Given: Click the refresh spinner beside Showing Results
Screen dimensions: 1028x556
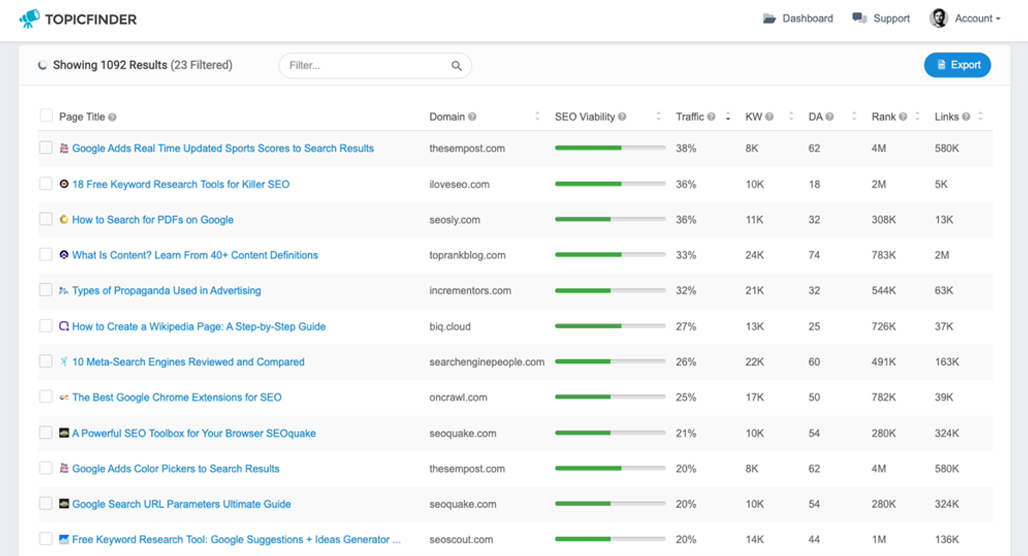Looking at the screenshot, I should (x=43, y=65).
